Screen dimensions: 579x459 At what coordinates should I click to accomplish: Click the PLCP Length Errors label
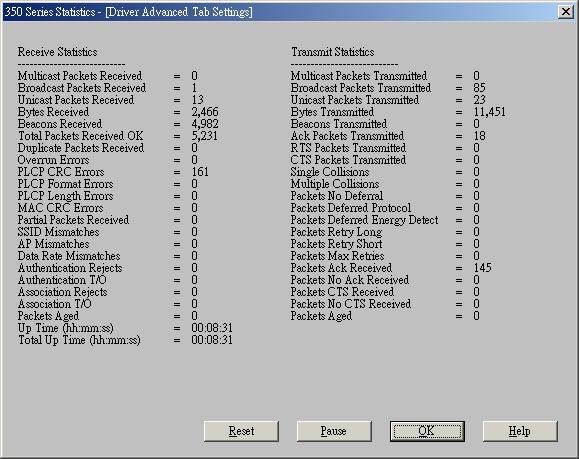(x=65, y=196)
